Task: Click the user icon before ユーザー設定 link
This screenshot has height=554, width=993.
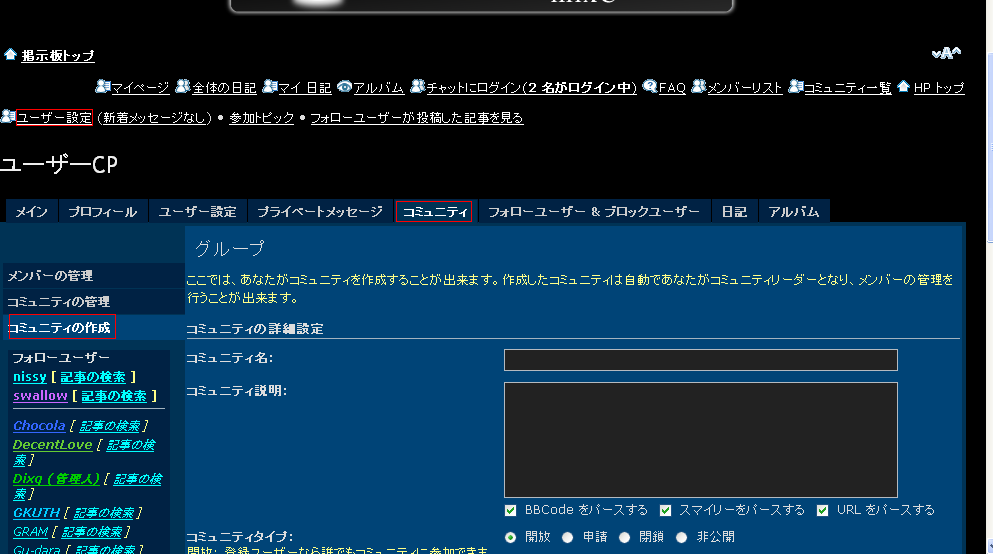Action: click(8, 116)
